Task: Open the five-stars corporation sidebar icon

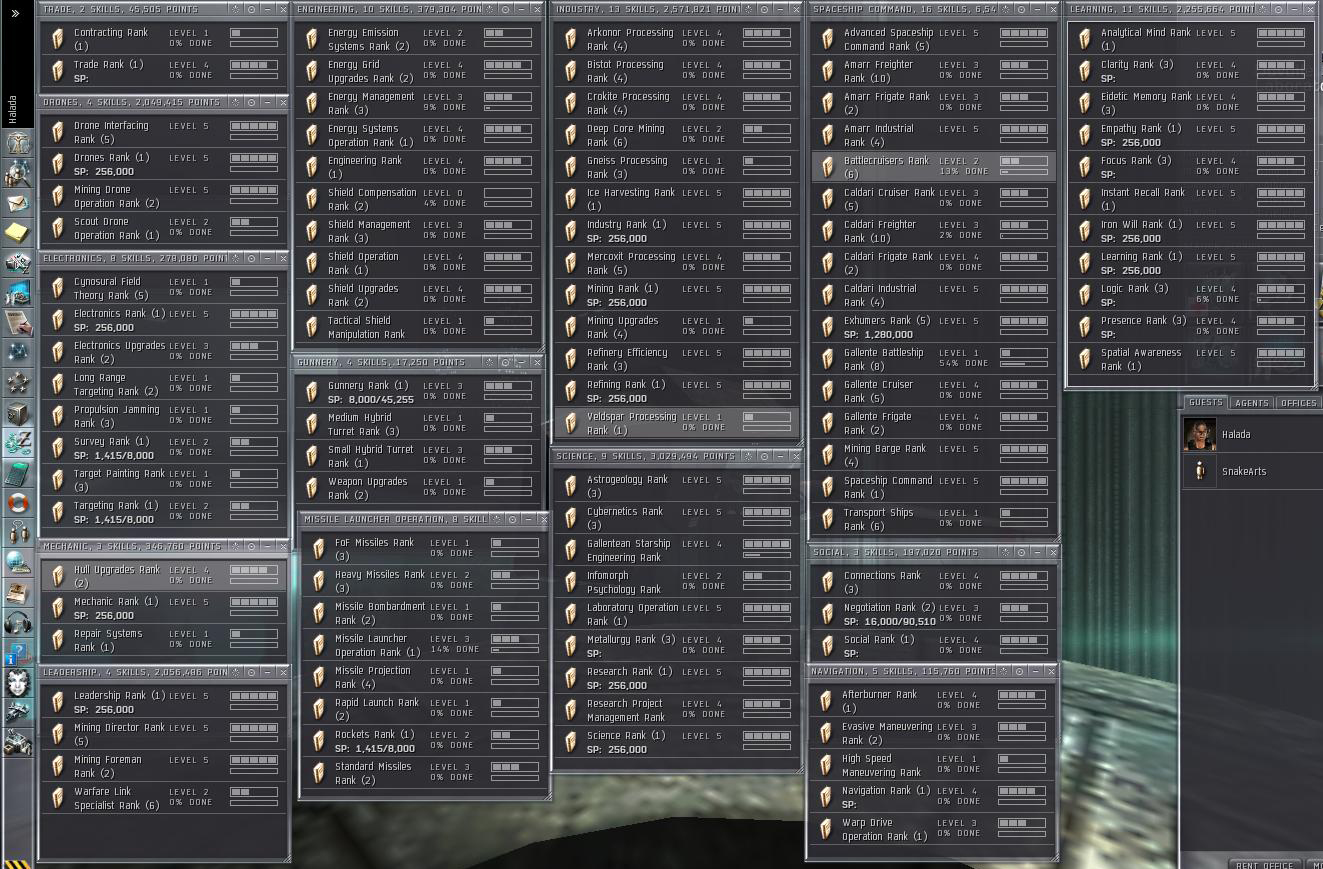Action: pos(18,383)
